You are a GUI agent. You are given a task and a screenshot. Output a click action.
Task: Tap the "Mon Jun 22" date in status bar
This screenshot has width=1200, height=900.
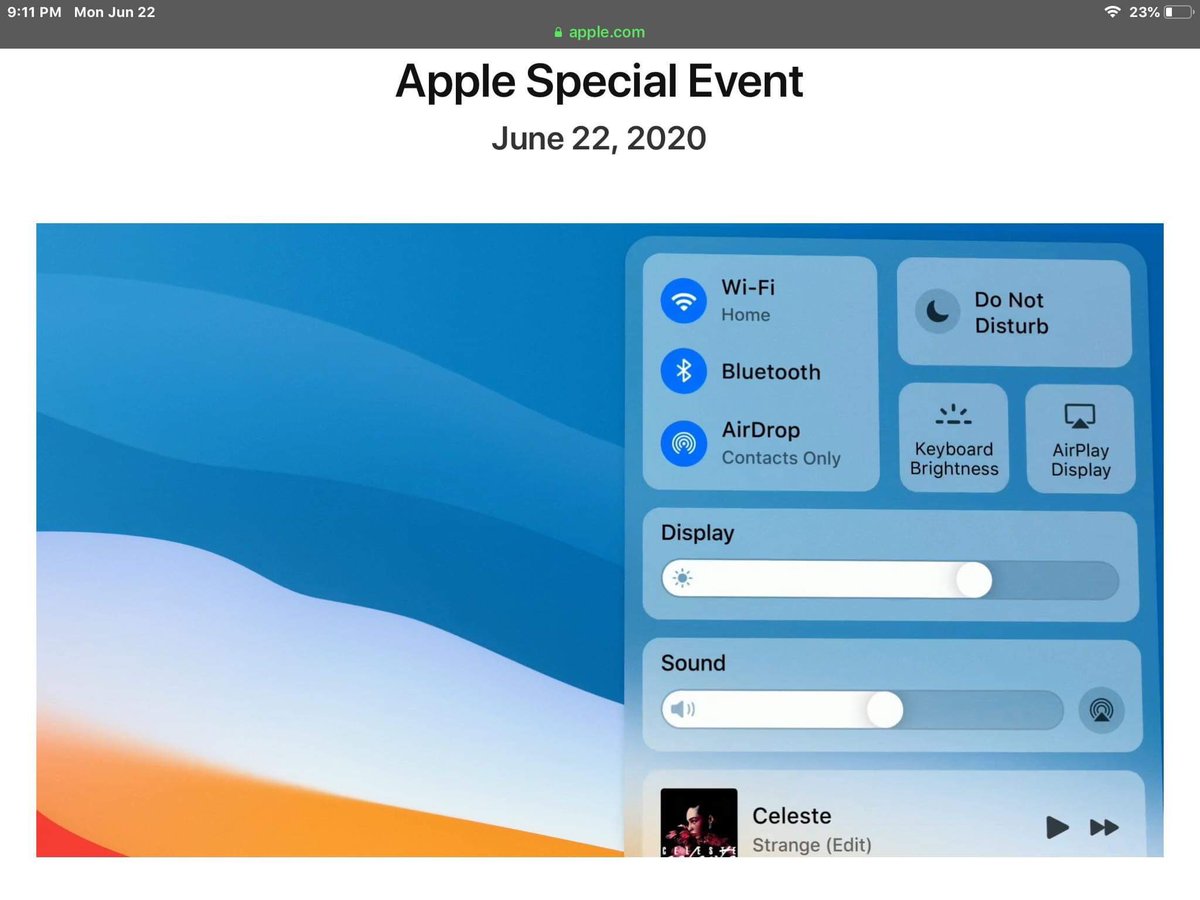[x=115, y=12]
